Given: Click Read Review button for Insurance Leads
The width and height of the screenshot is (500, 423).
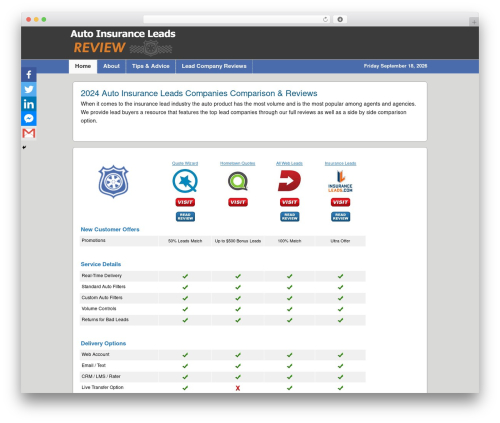Looking at the screenshot, I should [x=340, y=217].
